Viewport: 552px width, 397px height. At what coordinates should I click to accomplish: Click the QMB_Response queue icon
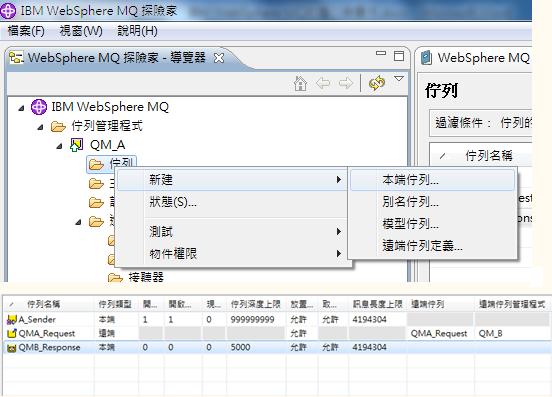pos(12,348)
